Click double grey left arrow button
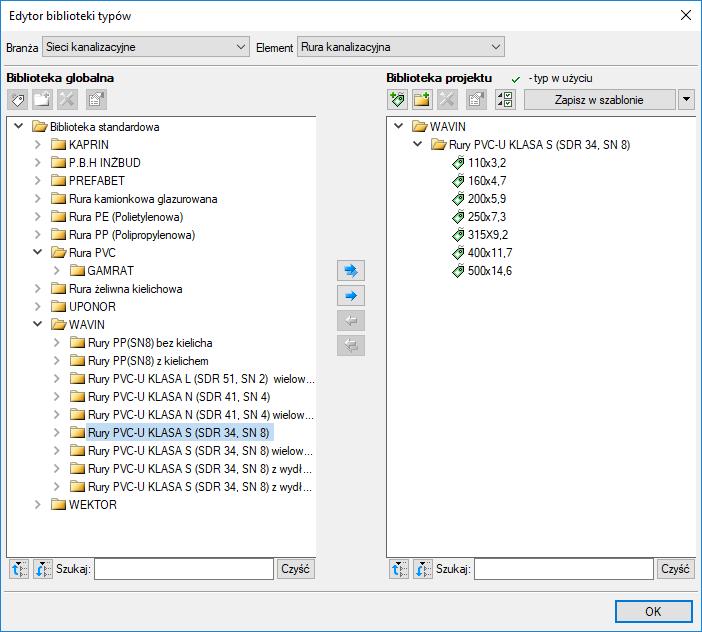This screenshot has height=632, width=702. pos(351,346)
